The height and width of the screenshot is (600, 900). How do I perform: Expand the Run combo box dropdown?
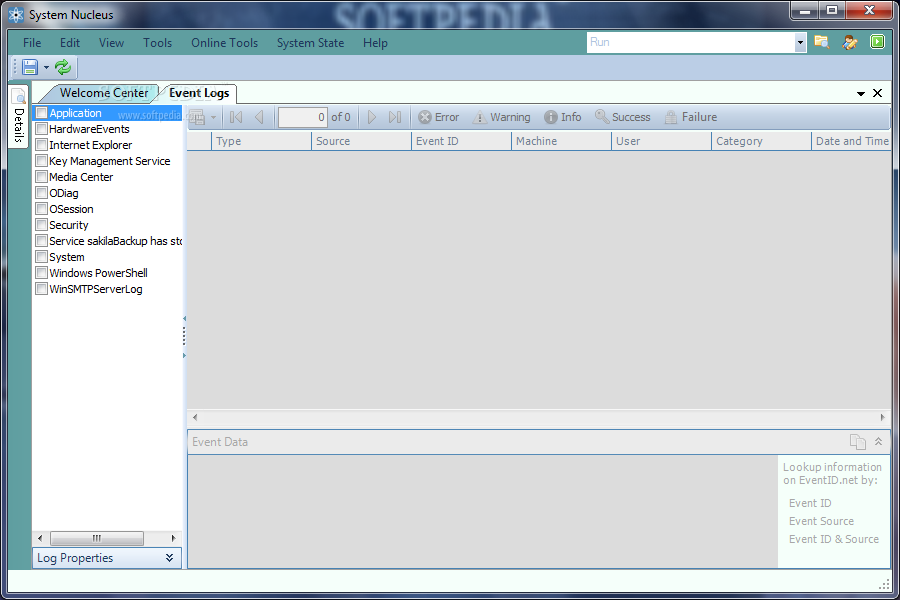[800, 42]
